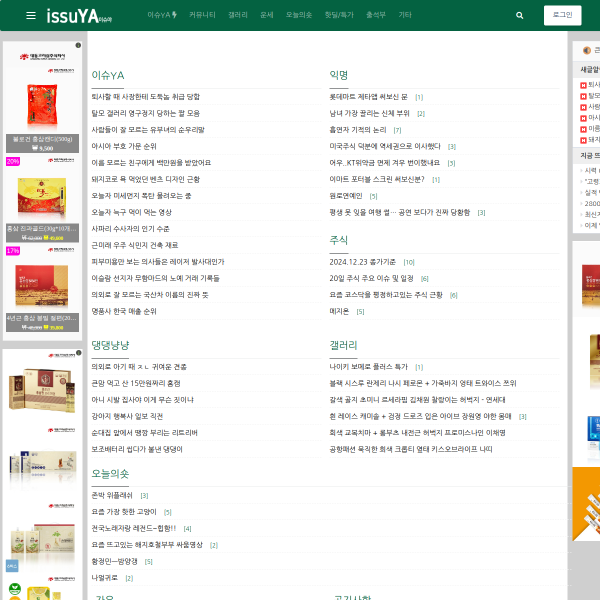Open post '메지온'
Screen dimensions: 600x600
coord(339,311)
